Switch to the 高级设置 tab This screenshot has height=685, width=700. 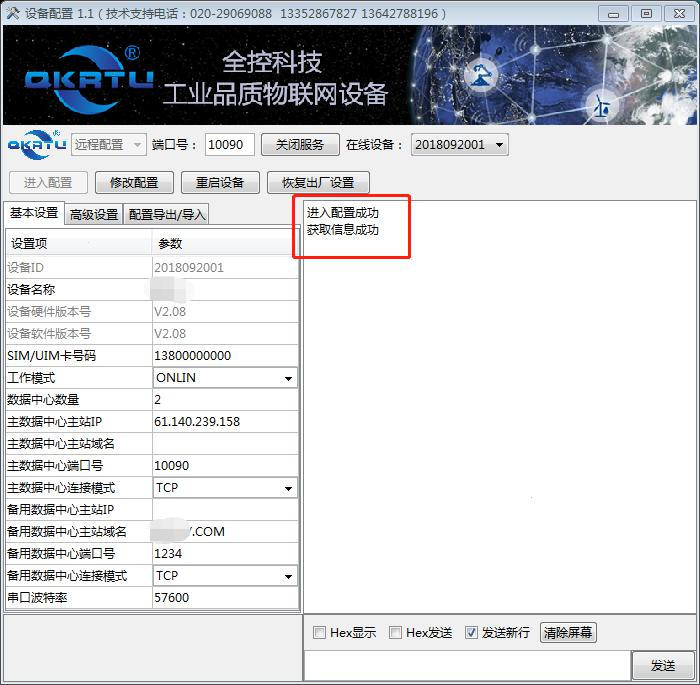[x=94, y=215]
